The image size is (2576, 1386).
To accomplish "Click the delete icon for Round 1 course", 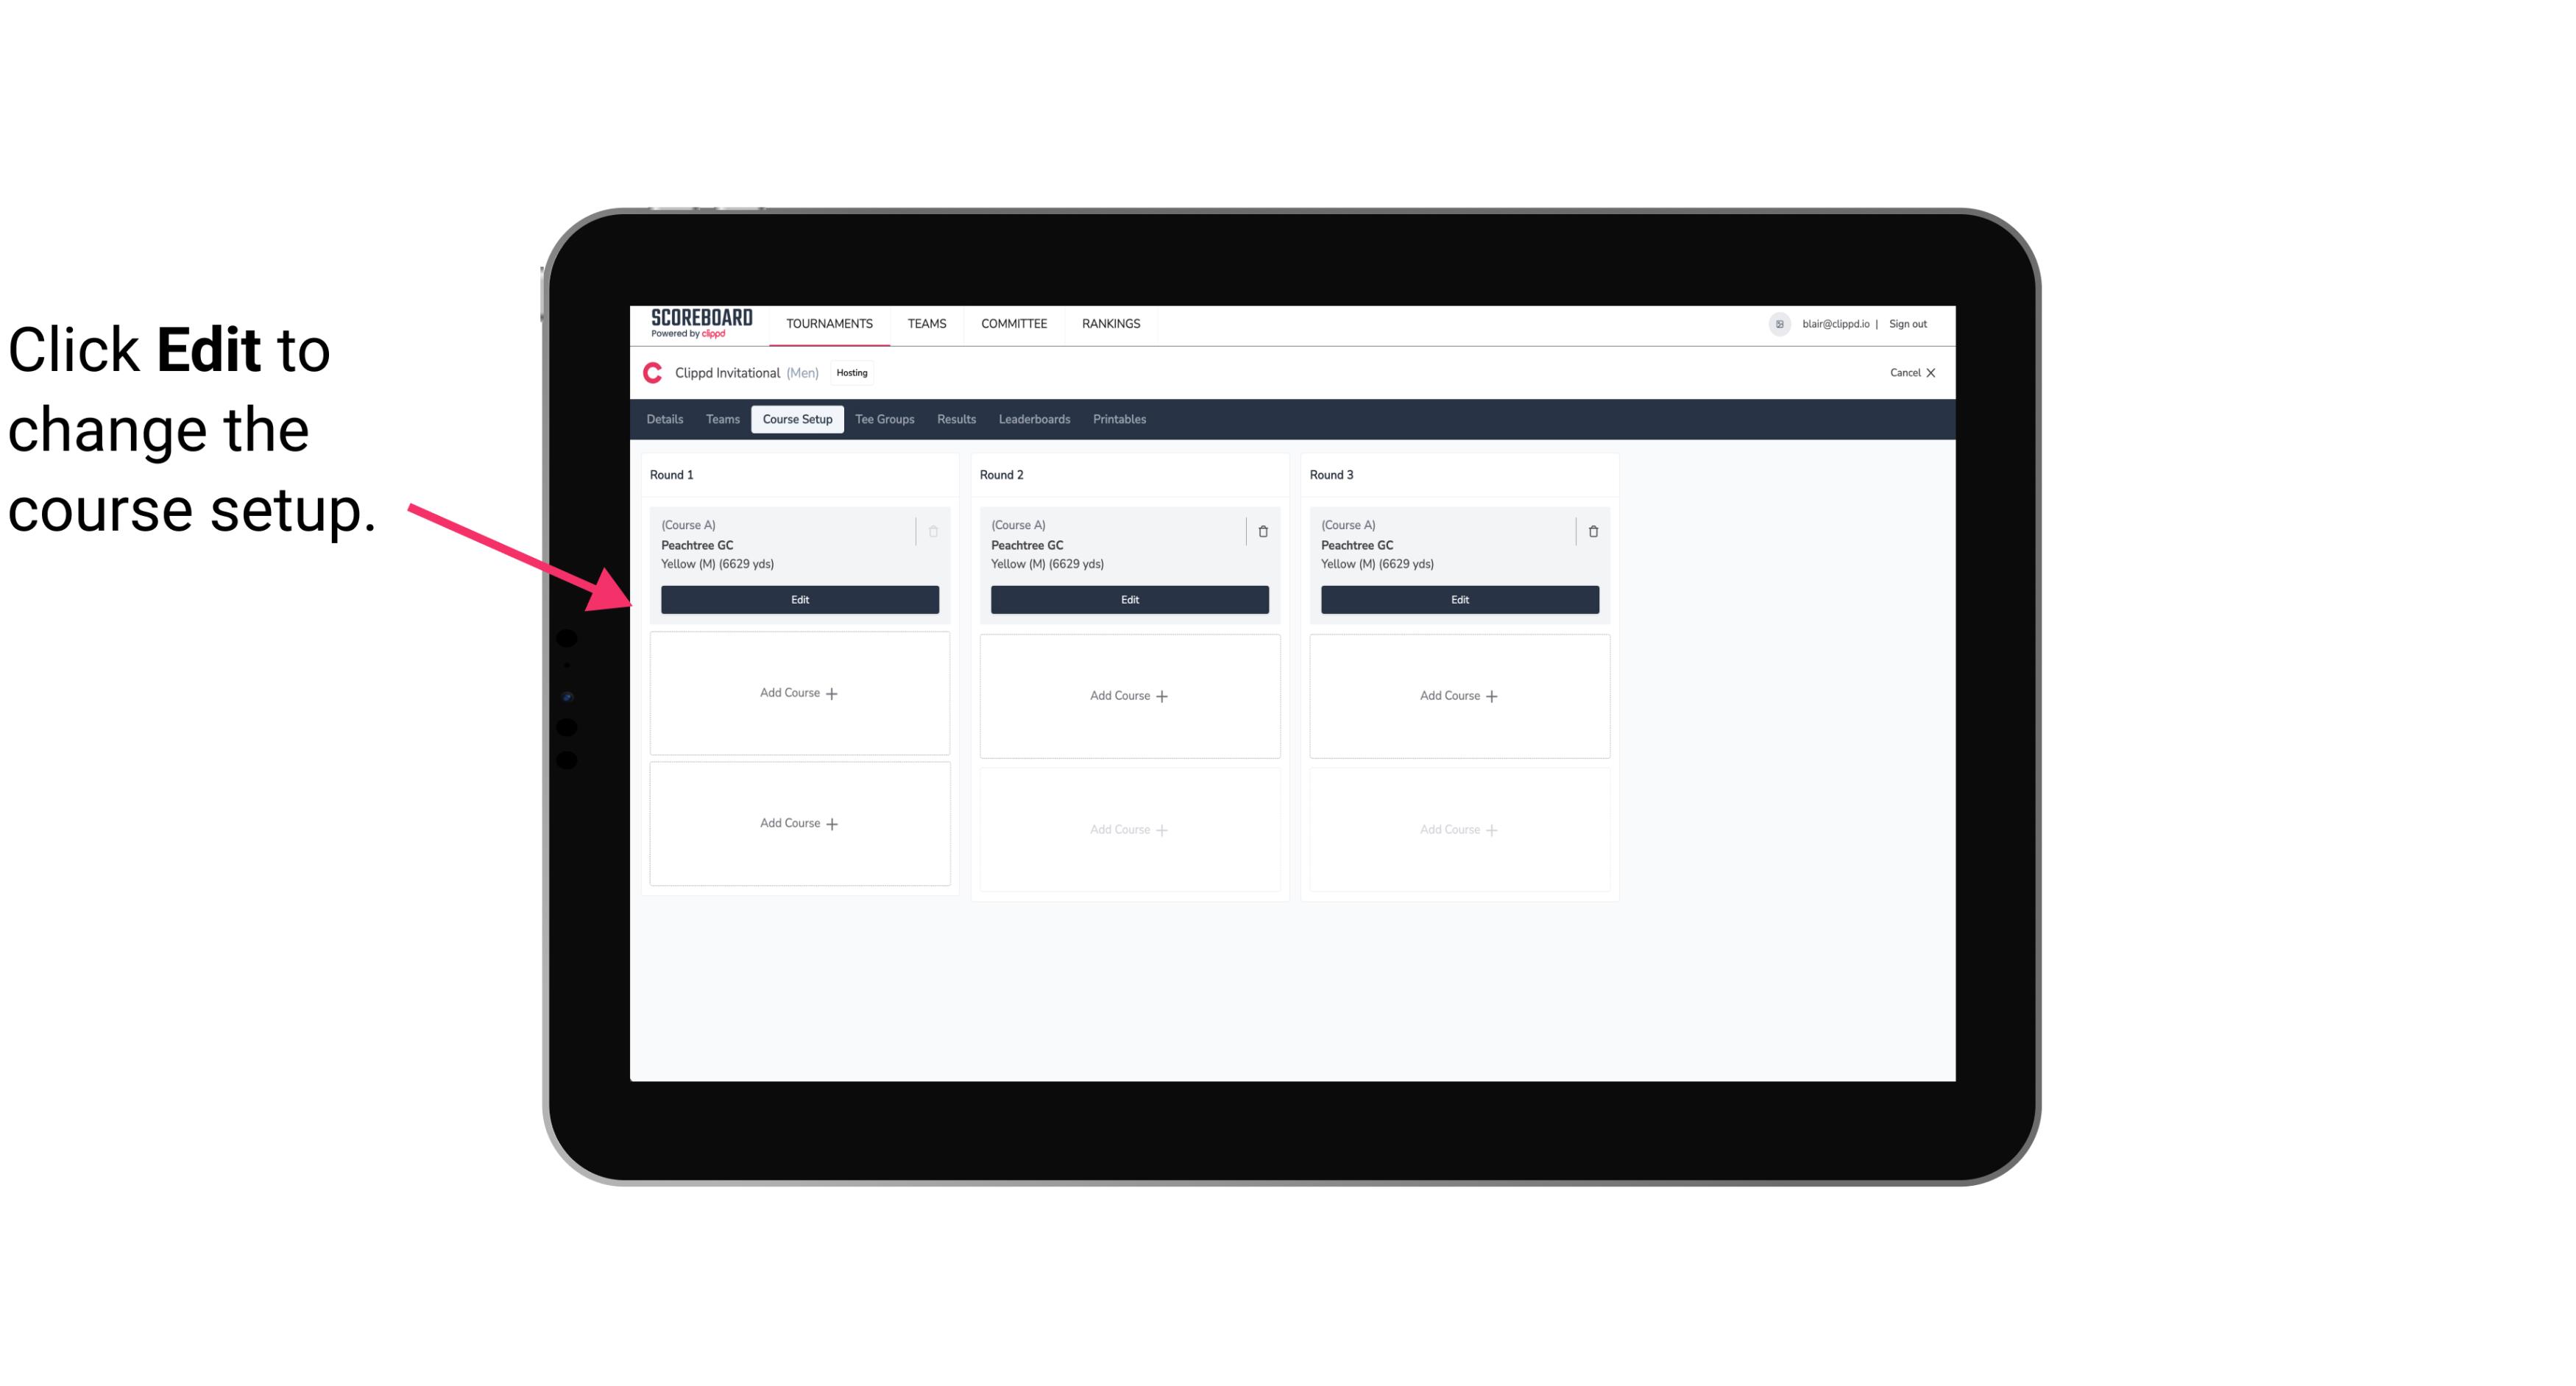I will (x=933, y=531).
